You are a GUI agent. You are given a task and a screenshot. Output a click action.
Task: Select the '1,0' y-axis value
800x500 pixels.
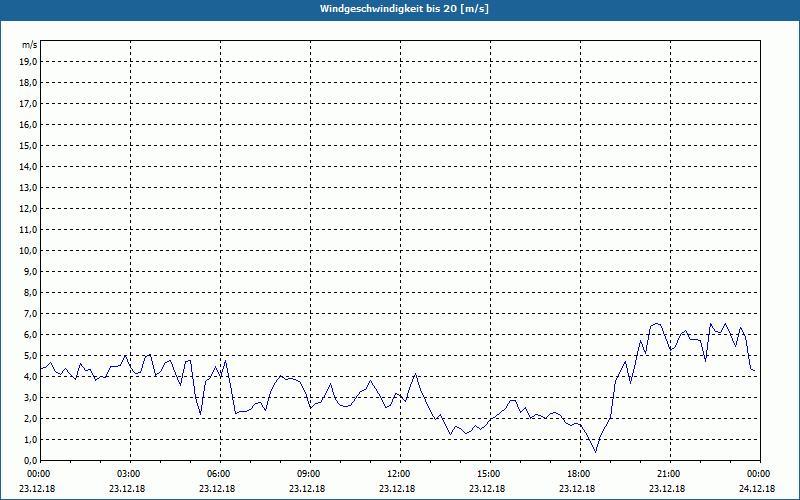[30, 440]
